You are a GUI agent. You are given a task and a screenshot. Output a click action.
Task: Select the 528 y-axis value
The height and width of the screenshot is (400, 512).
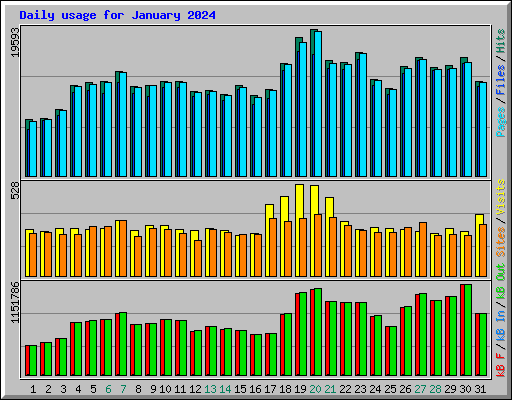tap(15, 191)
